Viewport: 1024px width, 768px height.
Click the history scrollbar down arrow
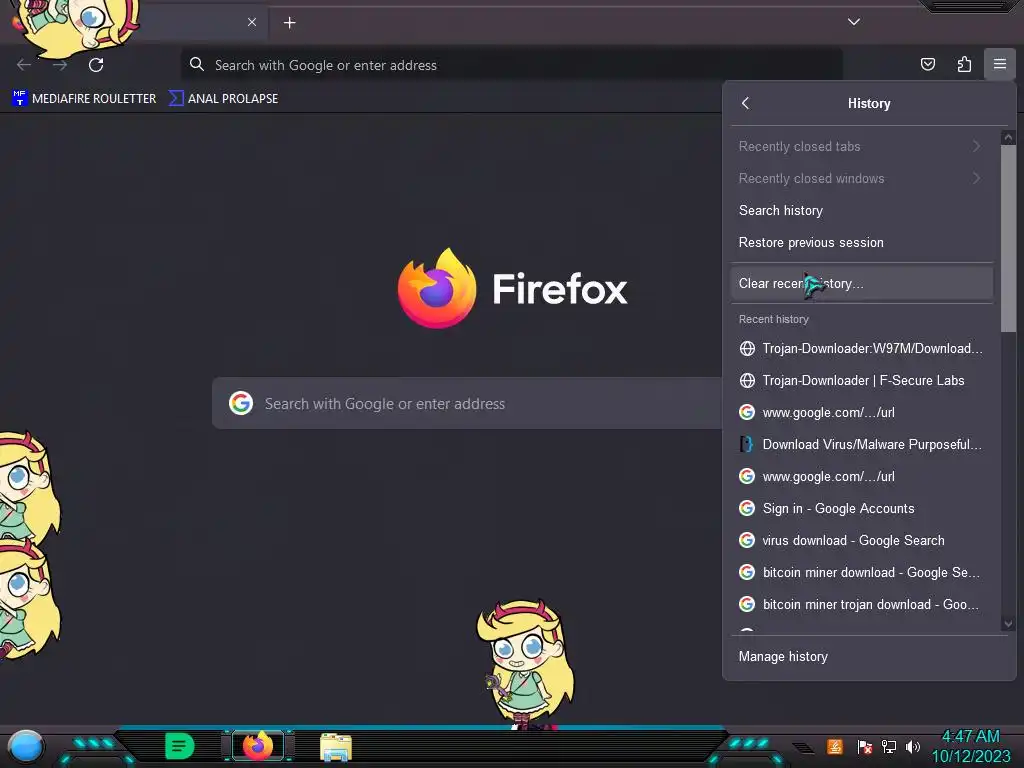click(x=1008, y=624)
